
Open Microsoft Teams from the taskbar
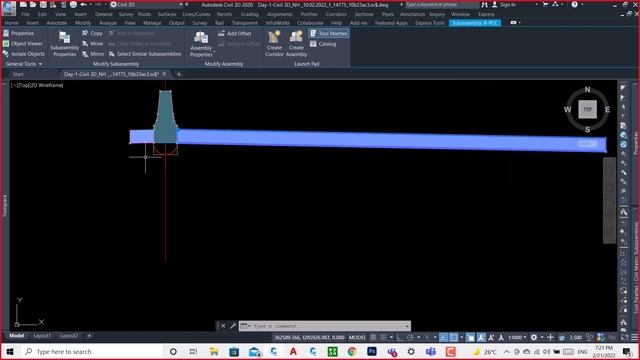tap(431, 351)
